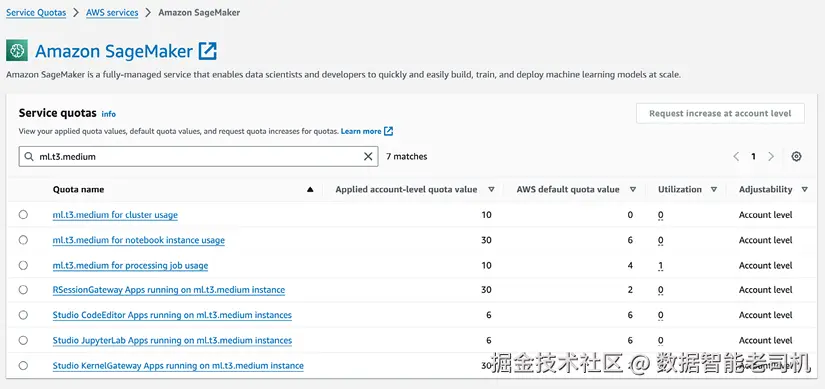The image size is (825, 389).
Task: Select radio for Studio KernelGateway Apps row
Action: [23, 365]
